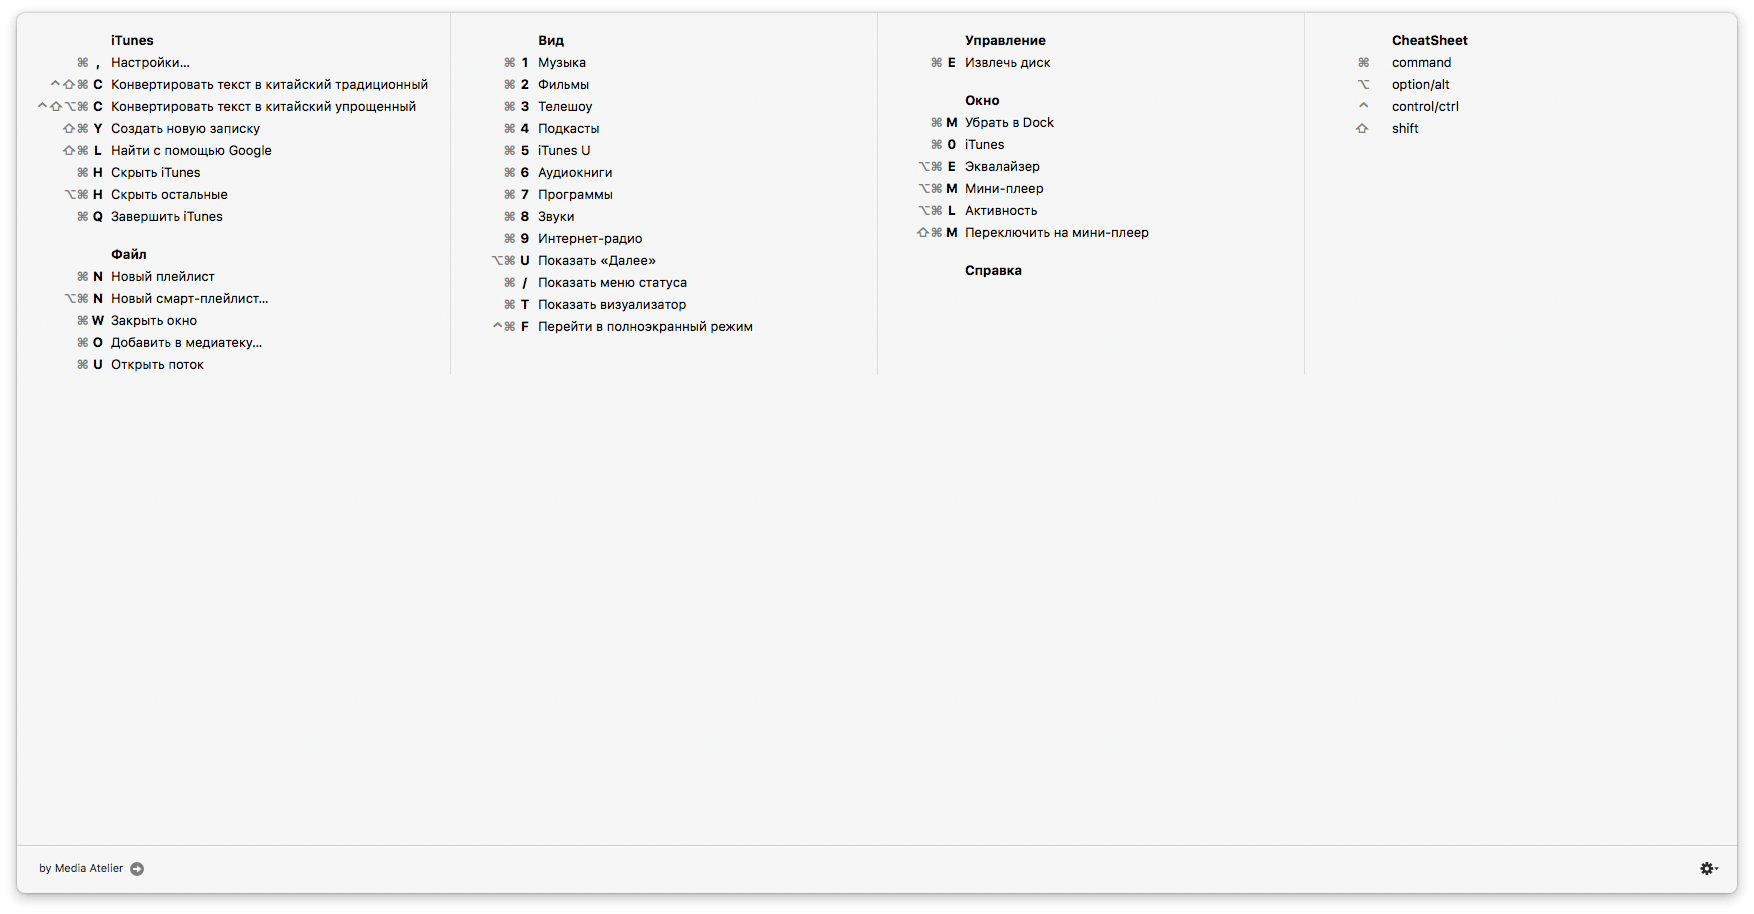This screenshot has width=1754, height=914.
Task: Open the by Media Atelier link
Action: pos(81,869)
